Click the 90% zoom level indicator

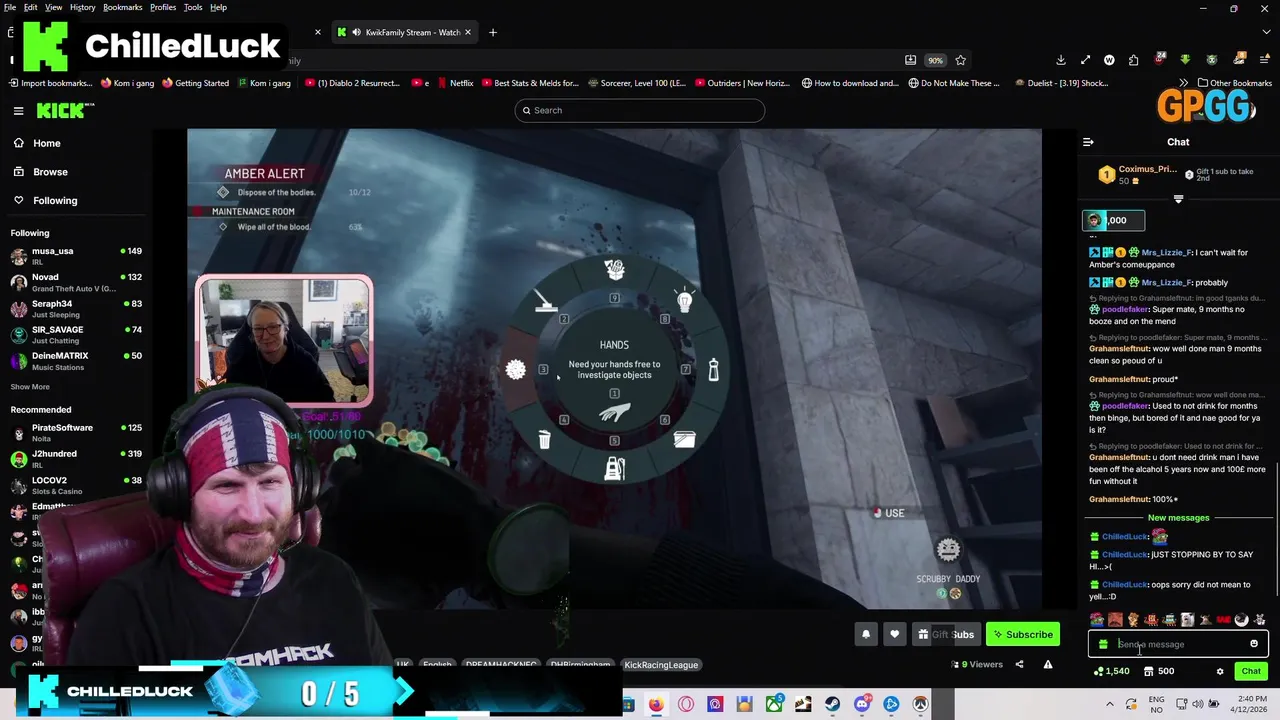pos(934,60)
